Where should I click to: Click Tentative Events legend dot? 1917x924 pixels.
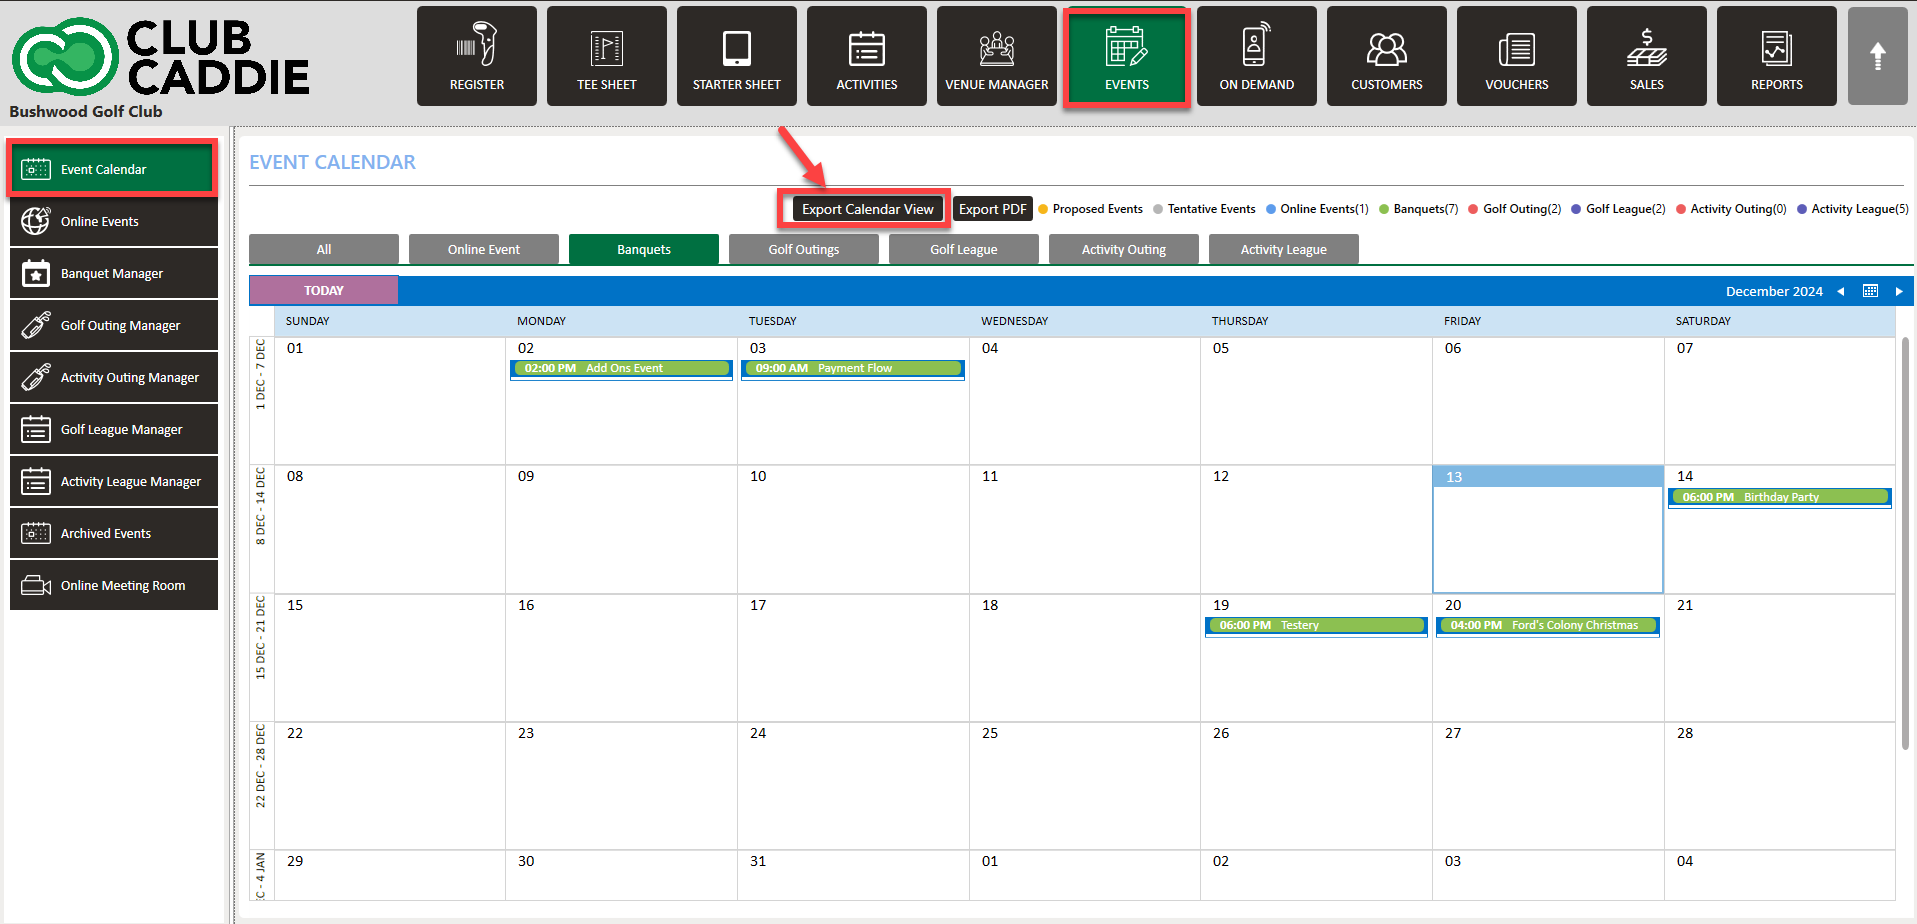tap(1158, 209)
